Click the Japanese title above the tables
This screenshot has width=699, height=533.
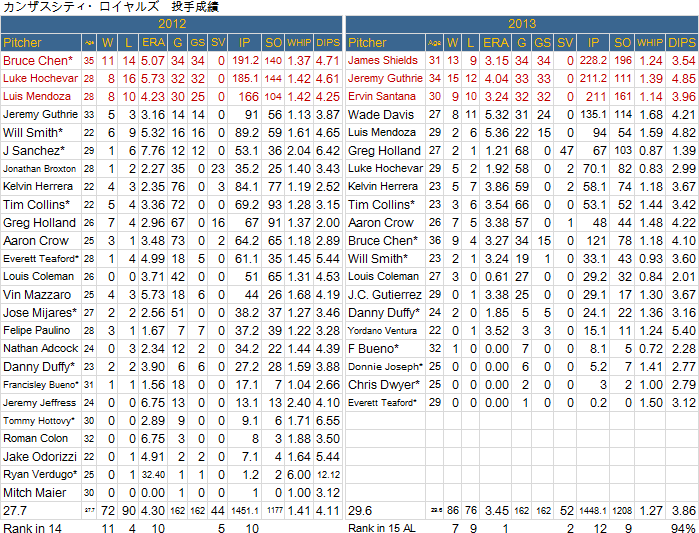click(x=111, y=7)
